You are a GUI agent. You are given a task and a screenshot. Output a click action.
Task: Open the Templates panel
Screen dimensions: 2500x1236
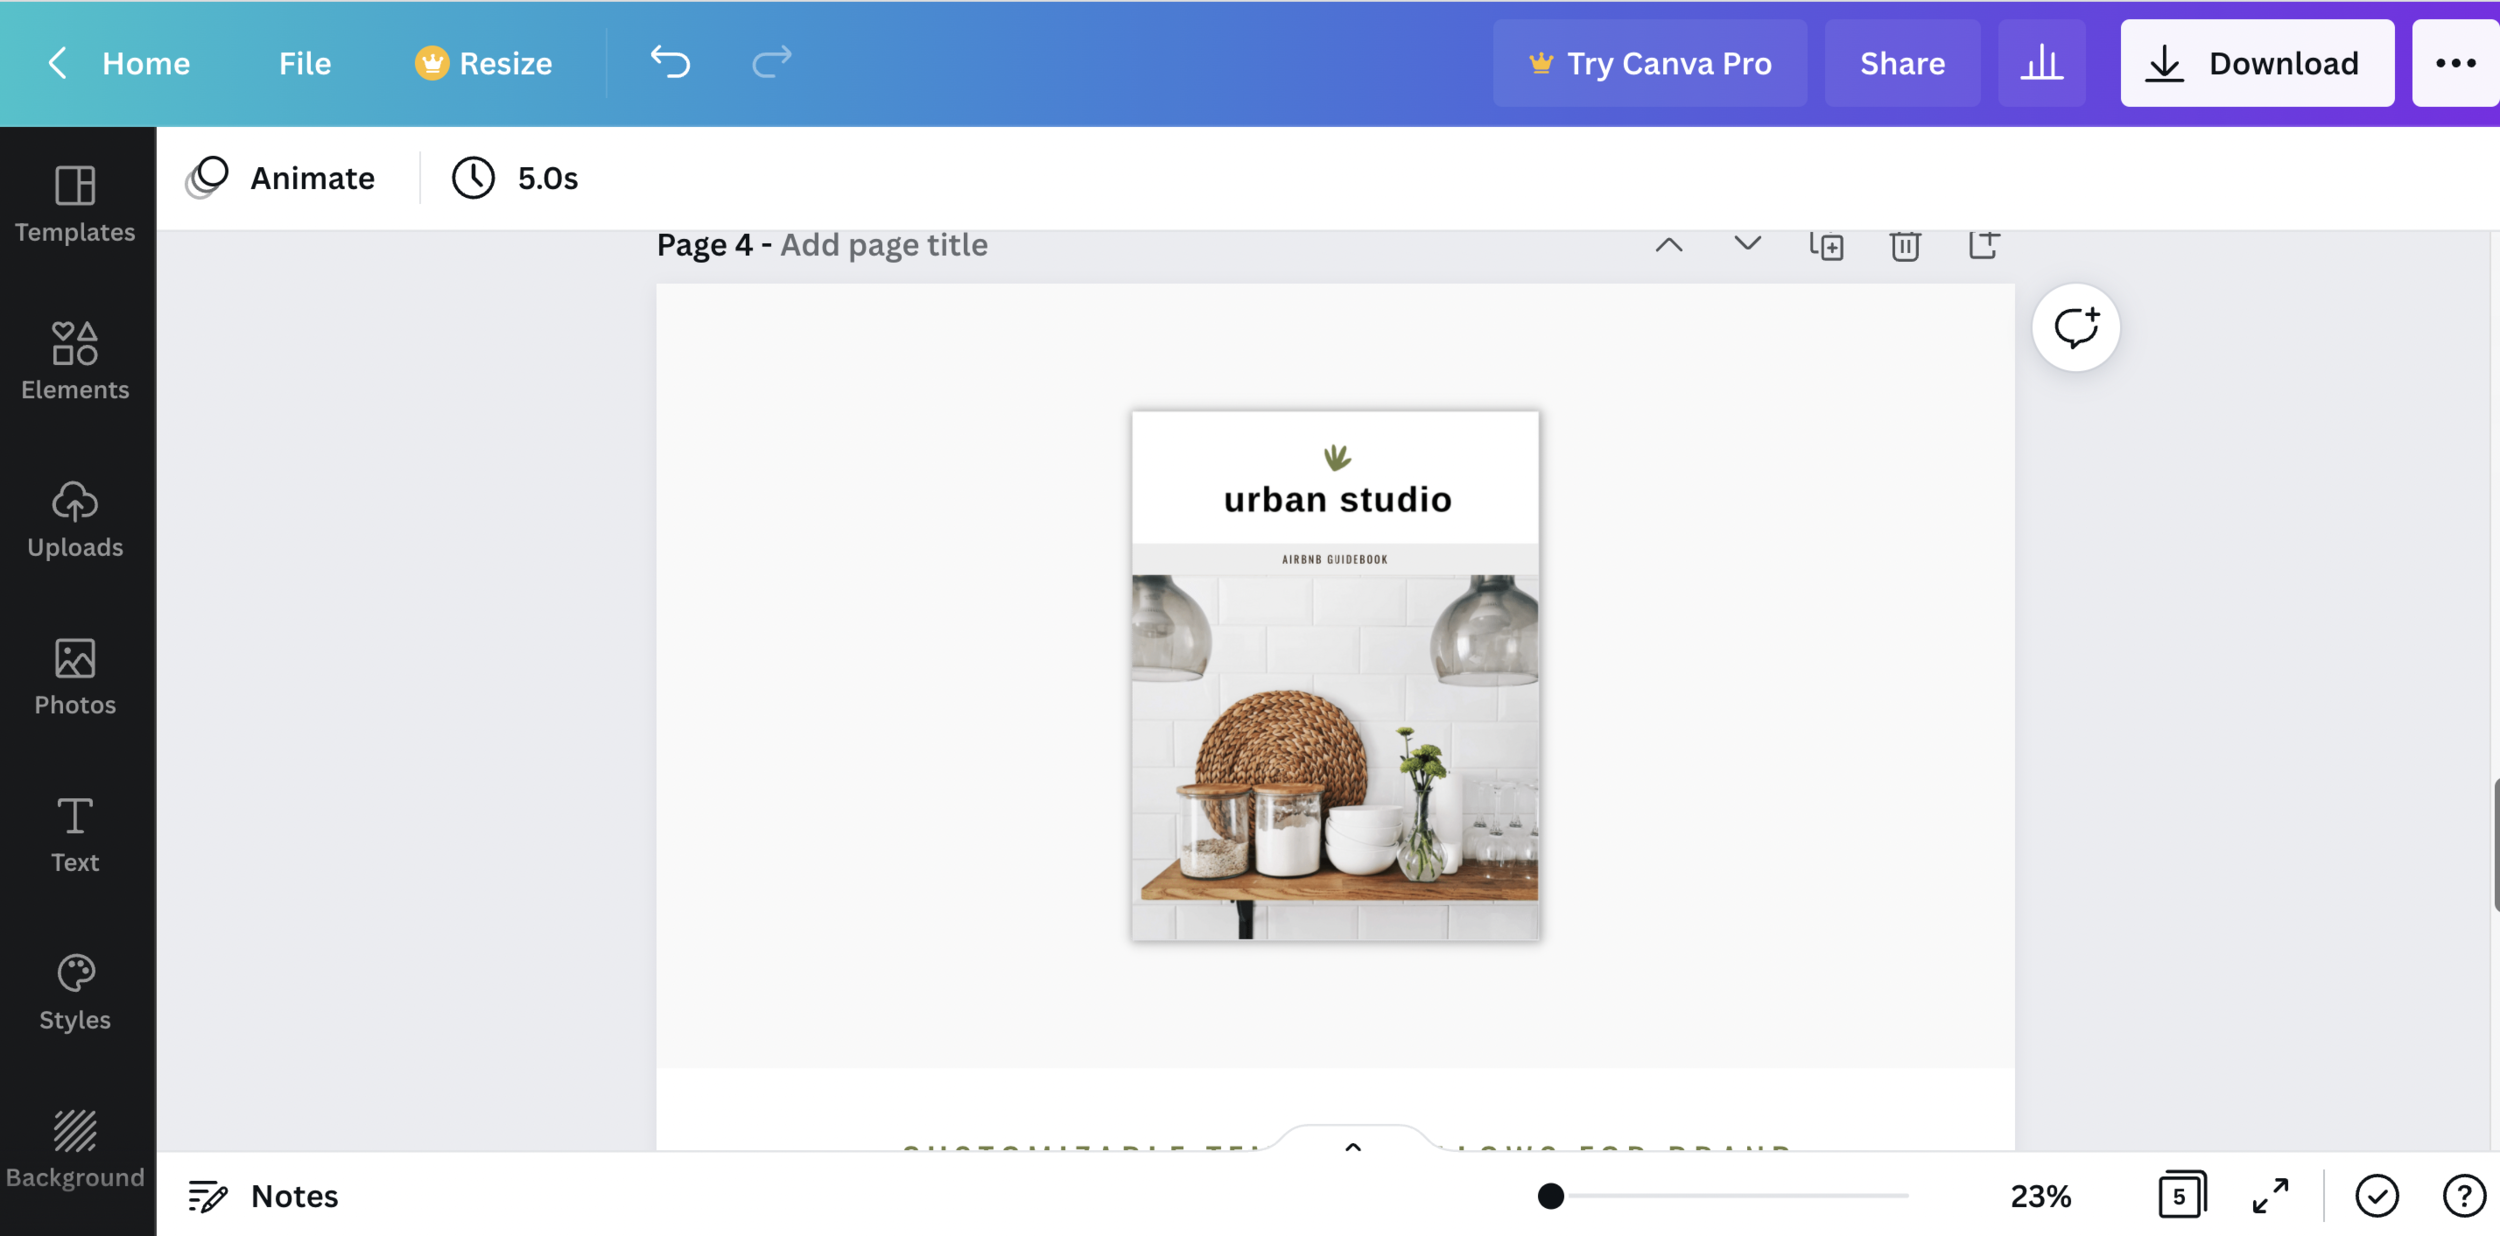(x=75, y=205)
